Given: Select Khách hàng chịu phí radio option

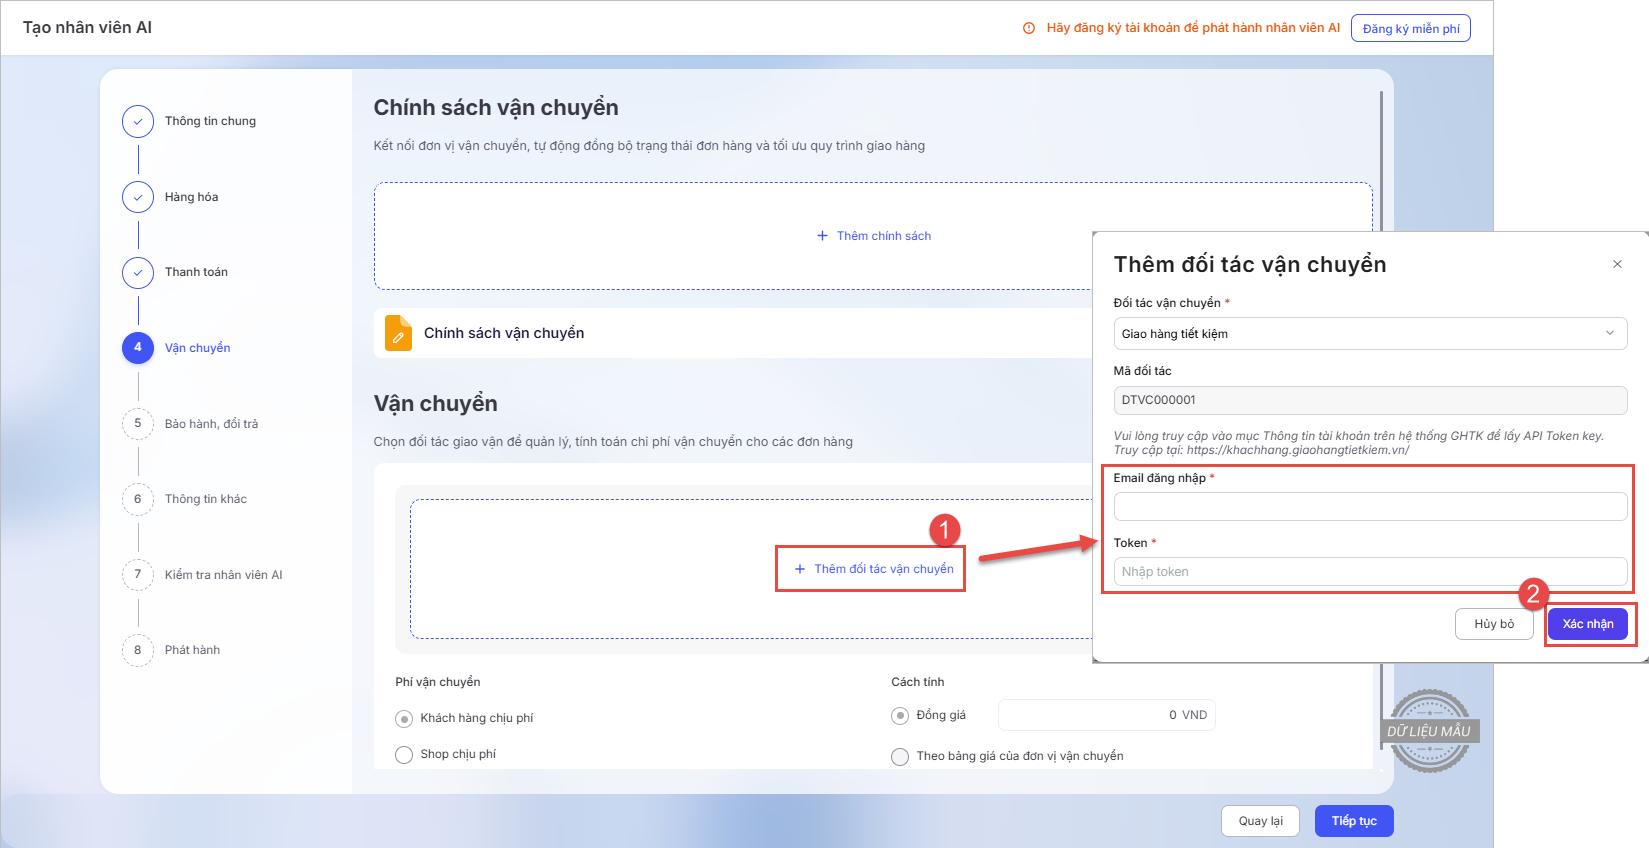Looking at the screenshot, I should tap(404, 719).
